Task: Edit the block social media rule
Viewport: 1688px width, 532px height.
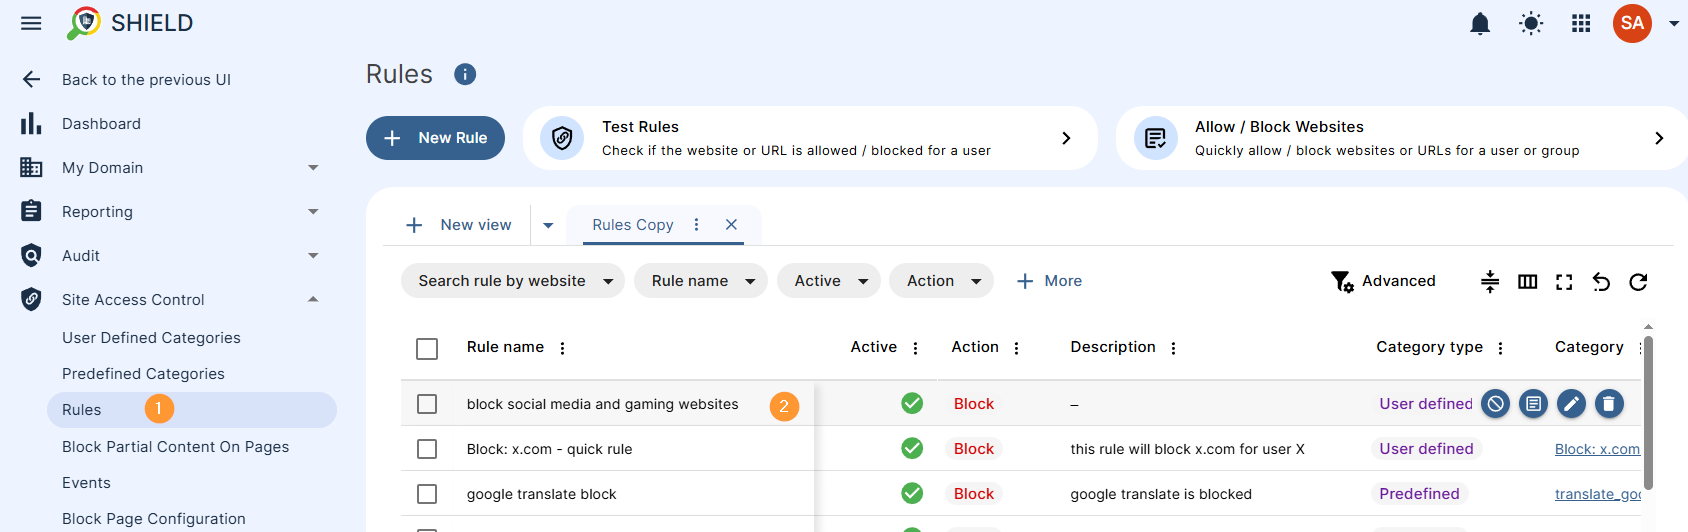Action: 1571,404
